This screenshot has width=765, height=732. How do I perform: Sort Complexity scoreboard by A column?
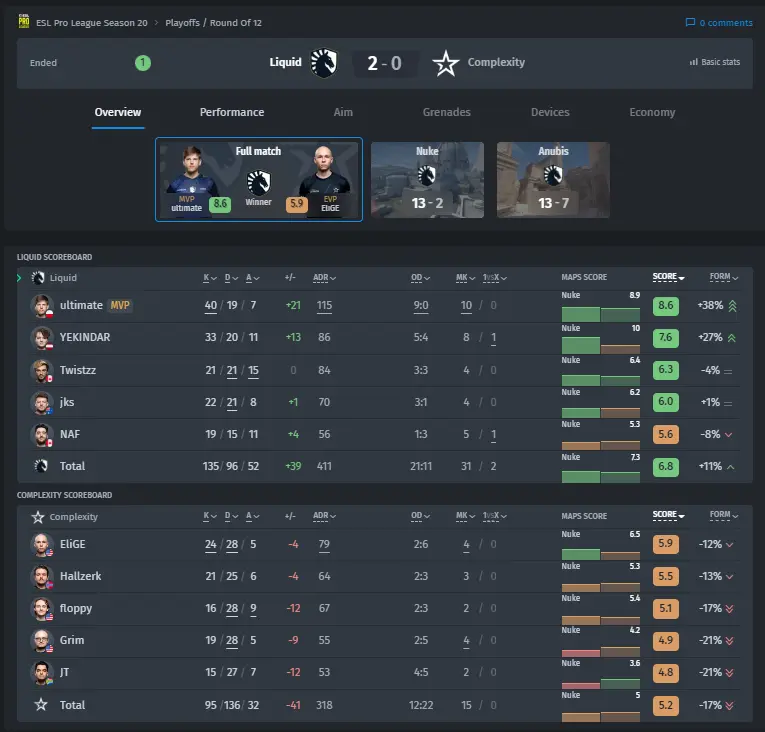click(x=253, y=516)
